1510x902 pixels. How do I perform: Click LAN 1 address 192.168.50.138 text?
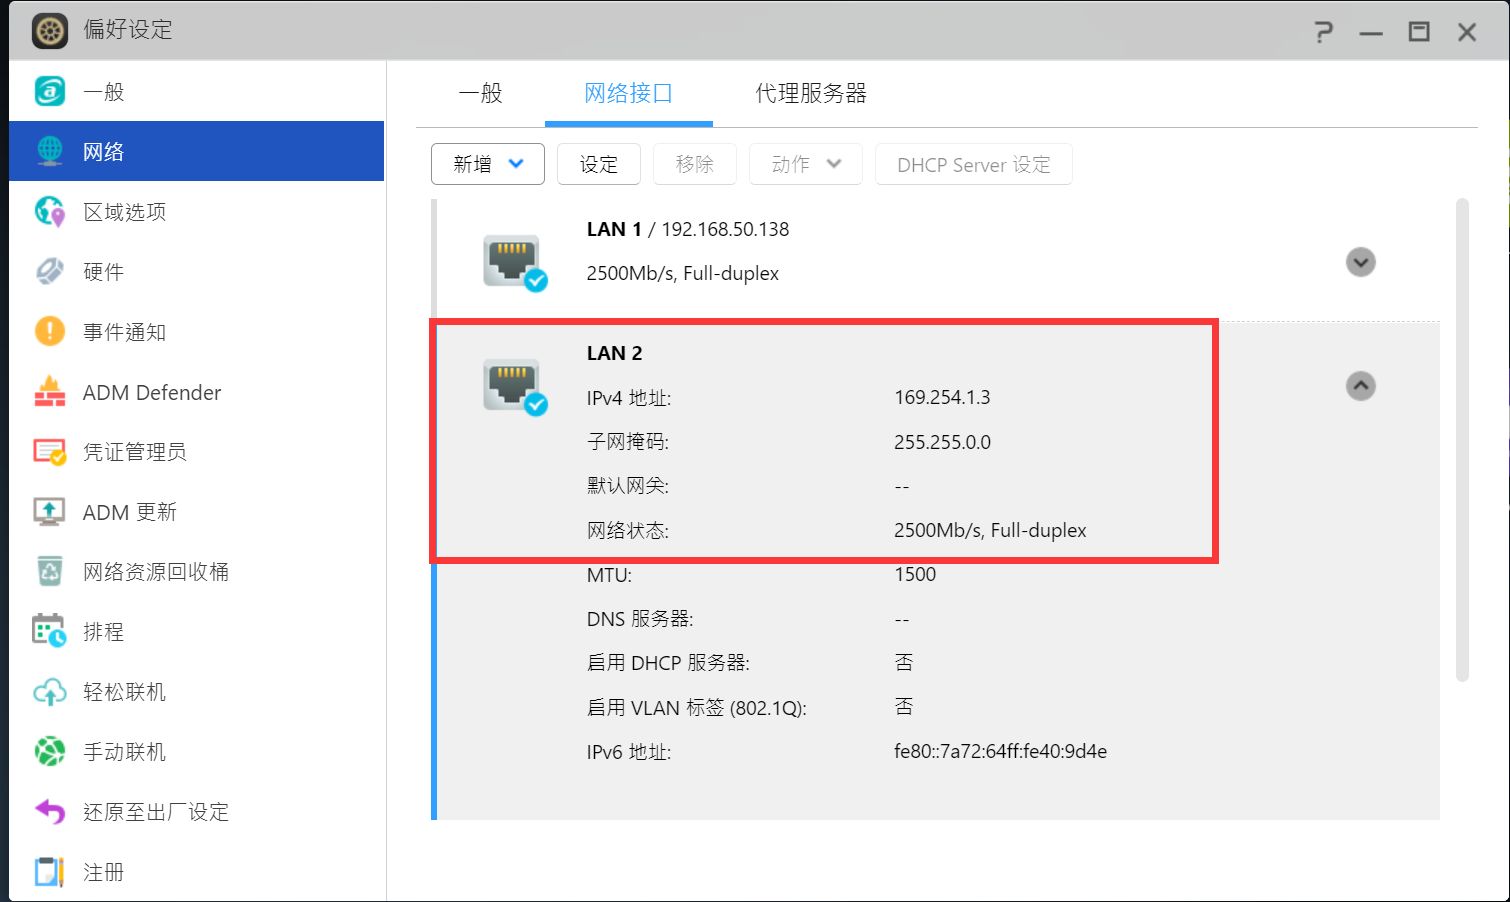coord(725,229)
